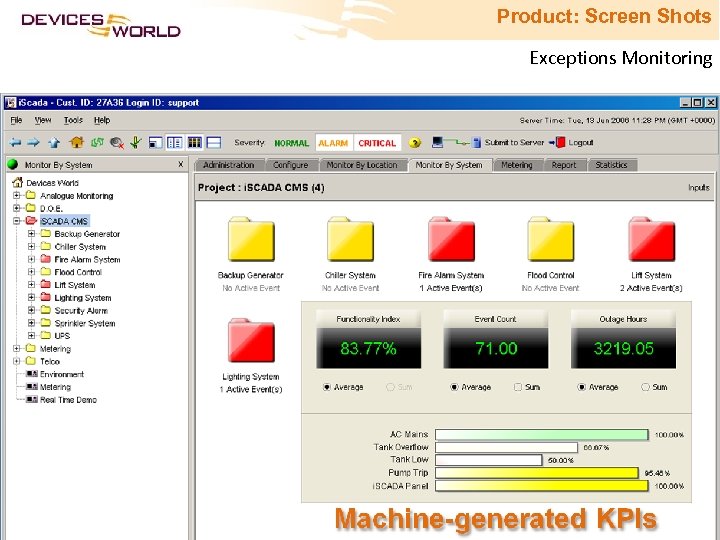Switch to the Administration tab
Screen dimensions: 720x540
[x=229, y=165]
